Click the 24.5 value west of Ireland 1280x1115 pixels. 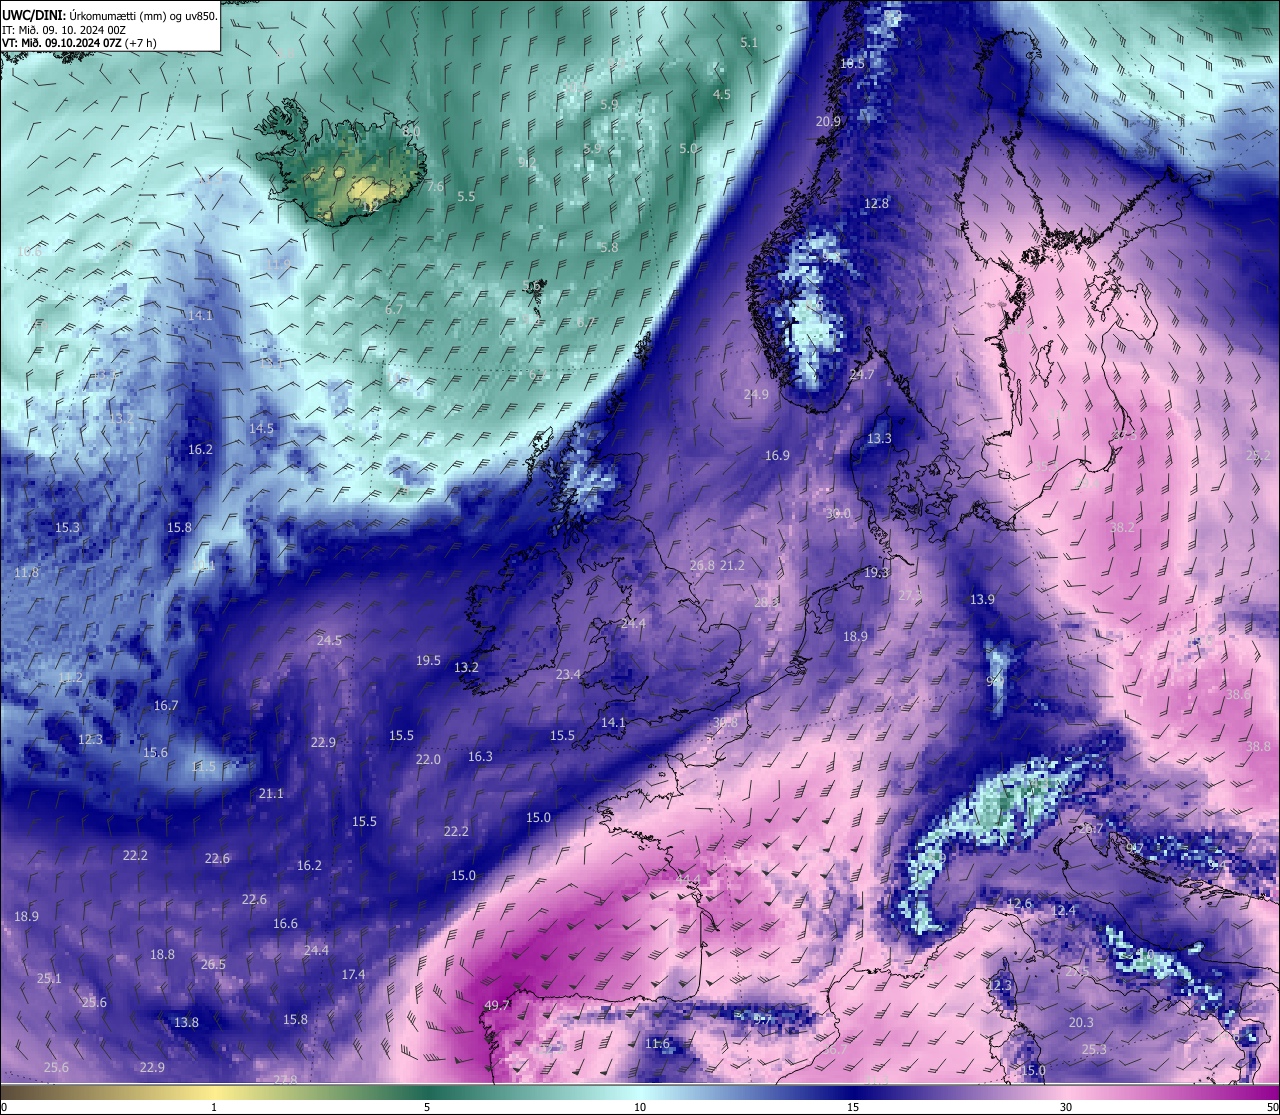pyautogui.click(x=329, y=640)
